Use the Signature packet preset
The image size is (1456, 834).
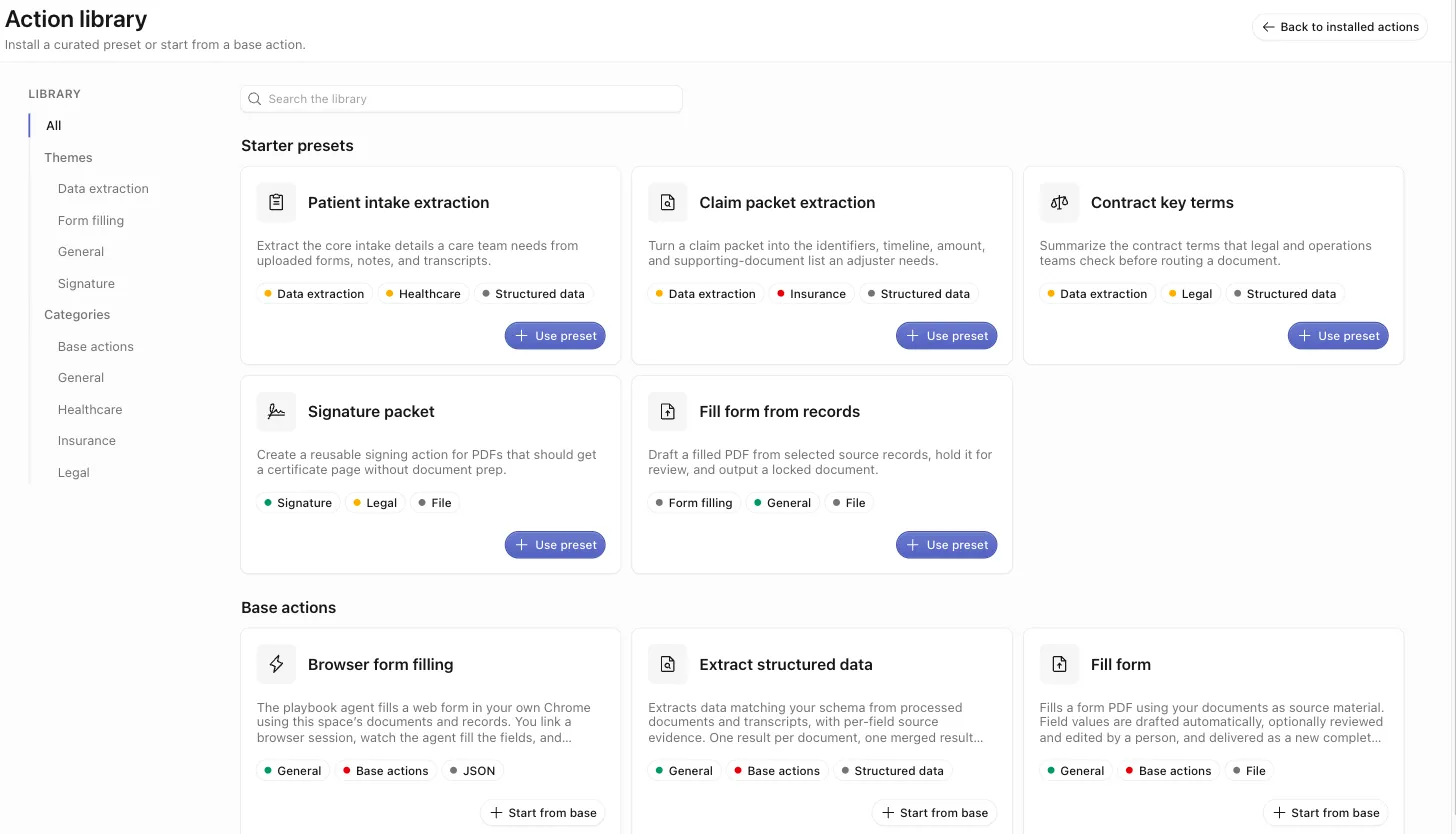(555, 545)
